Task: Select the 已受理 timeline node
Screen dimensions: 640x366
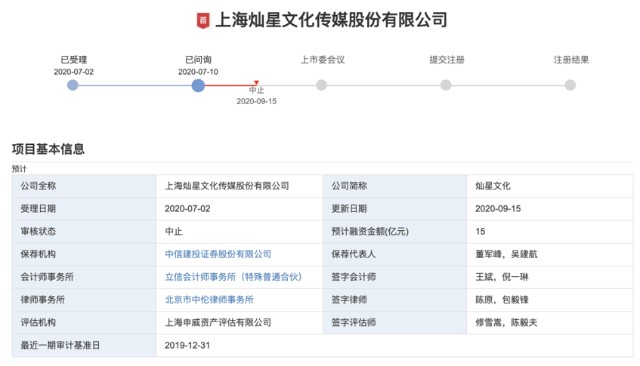Action: click(x=73, y=85)
